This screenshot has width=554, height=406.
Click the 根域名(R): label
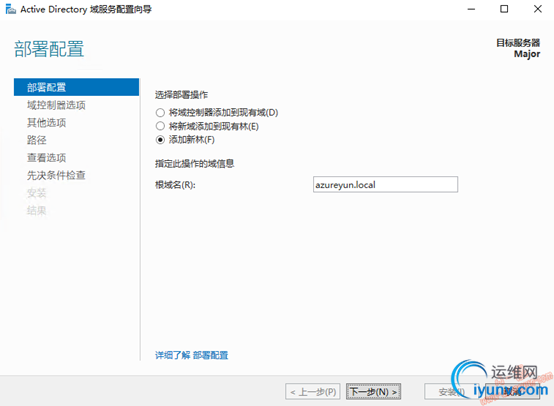click(x=175, y=185)
